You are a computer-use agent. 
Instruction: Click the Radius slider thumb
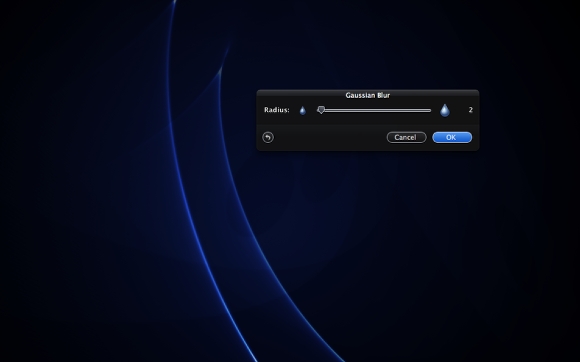[x=321, y=110]
